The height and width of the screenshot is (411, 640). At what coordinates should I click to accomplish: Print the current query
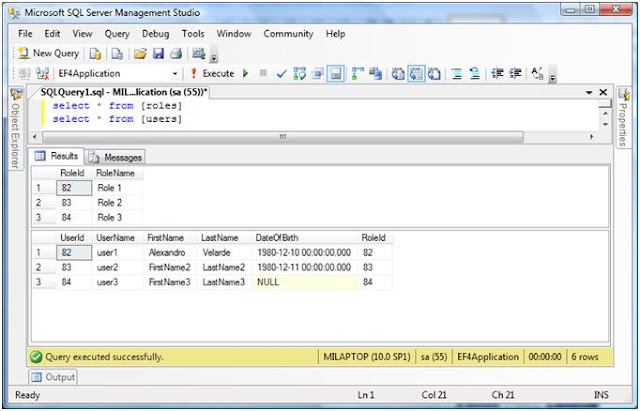[x=176, y=53]
